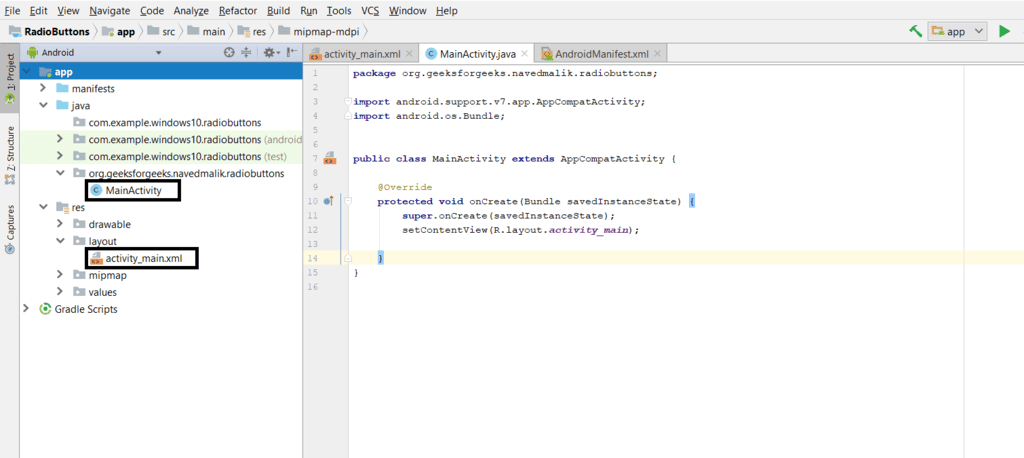The height and width of the screenshot is (458, 1024).
Task: Expand the manifests folder
Action: pos(45,88)
